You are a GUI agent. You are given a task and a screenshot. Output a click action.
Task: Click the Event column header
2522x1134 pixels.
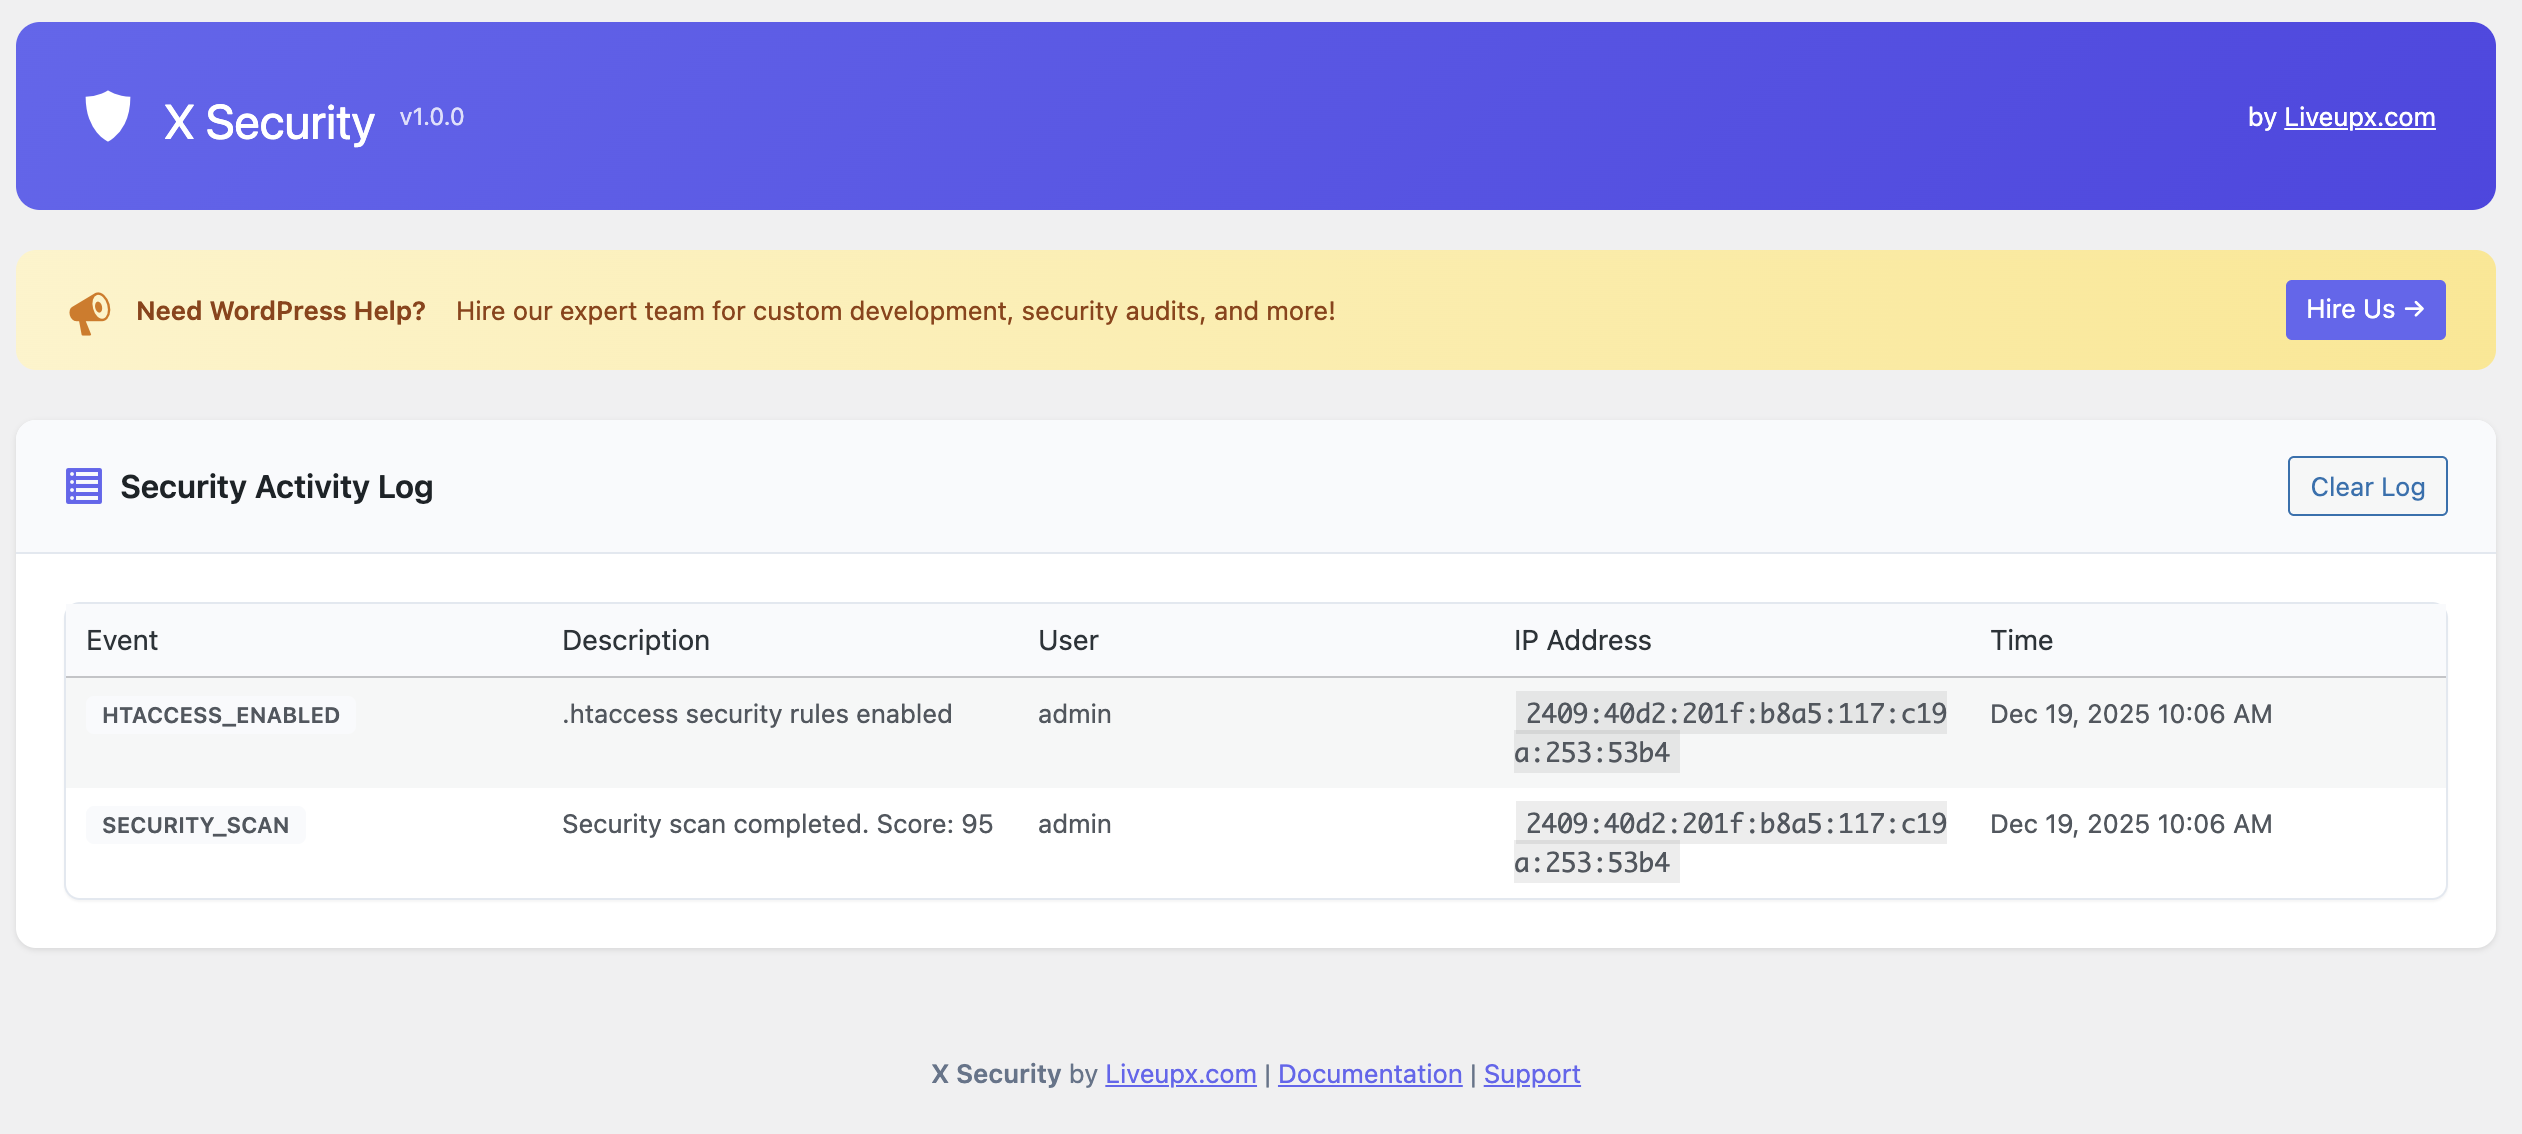click(122, 640)
